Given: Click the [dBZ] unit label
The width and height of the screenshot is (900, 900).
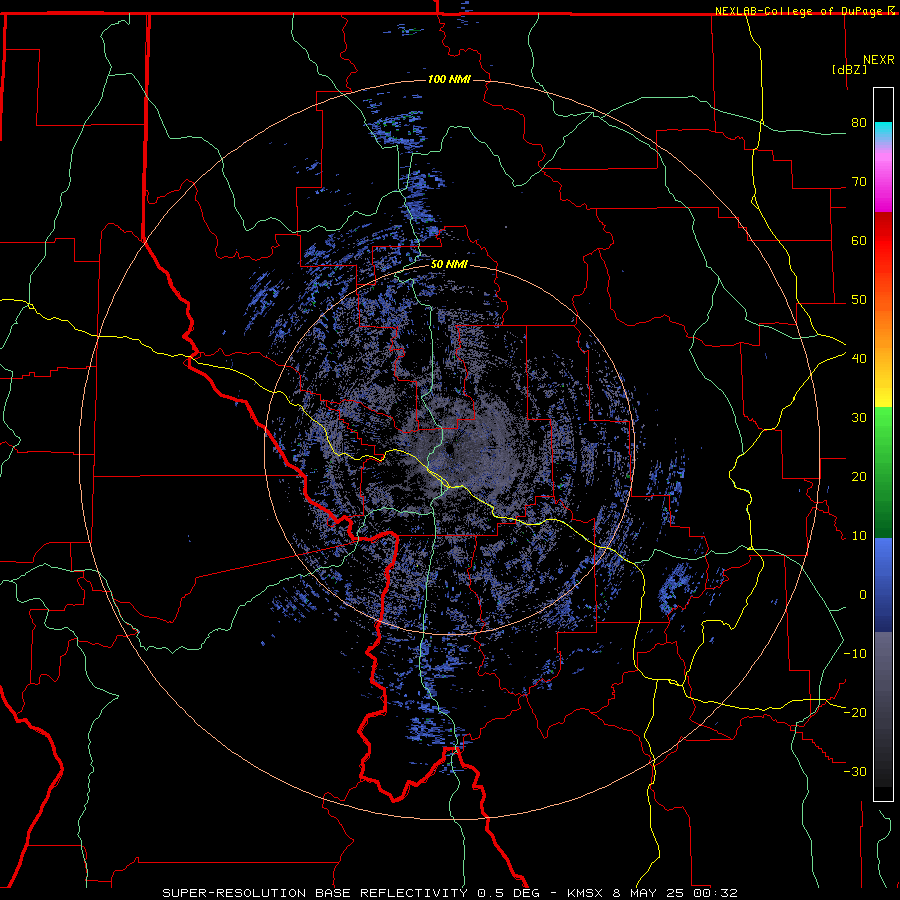Looking at the screenshot, I should [849, 69].
